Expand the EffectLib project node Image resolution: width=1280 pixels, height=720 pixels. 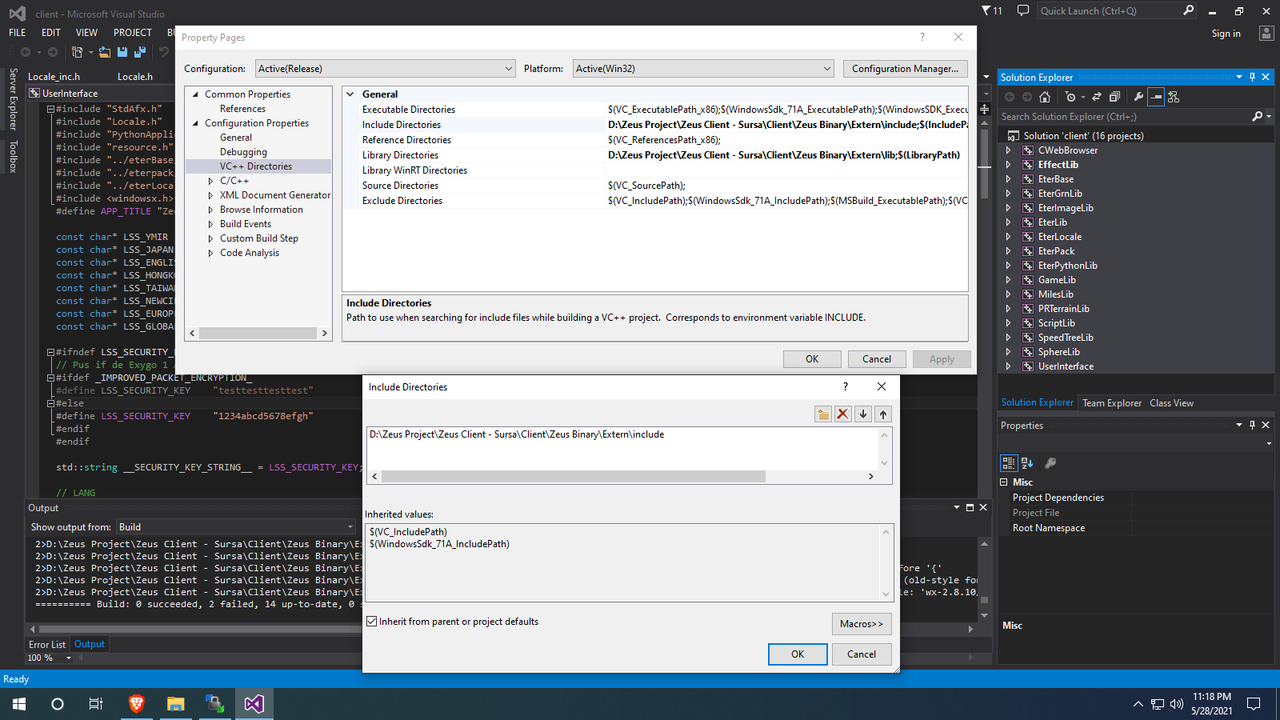point(1009,165)
